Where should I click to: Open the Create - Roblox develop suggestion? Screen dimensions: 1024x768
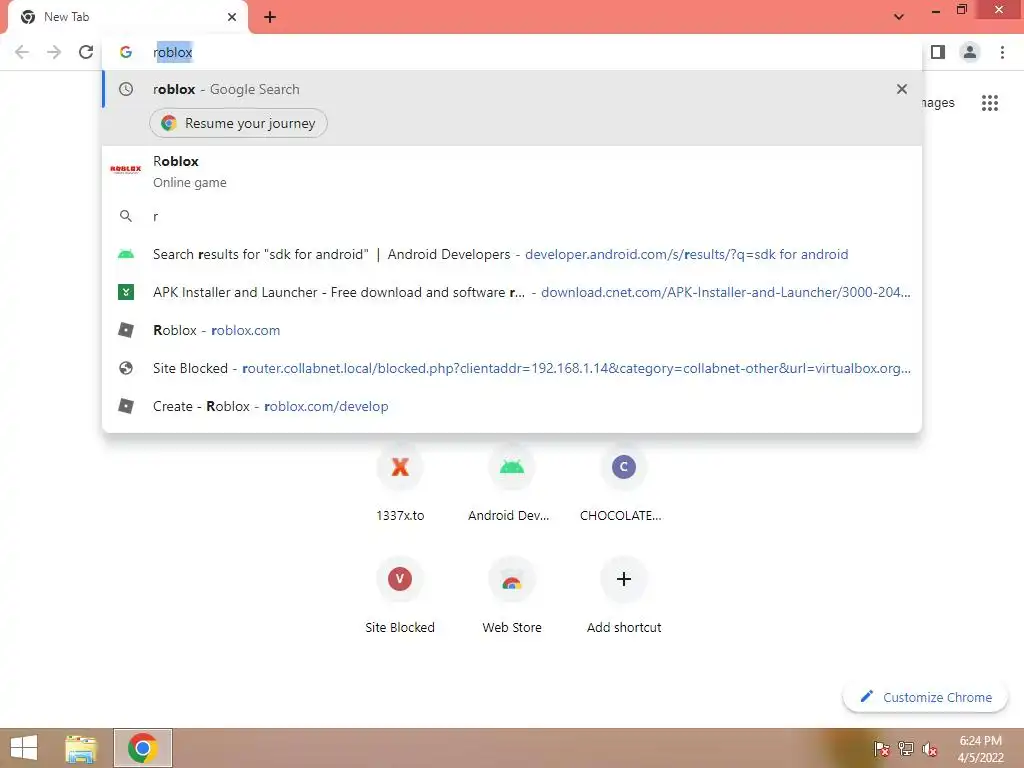tap(512, 406)
